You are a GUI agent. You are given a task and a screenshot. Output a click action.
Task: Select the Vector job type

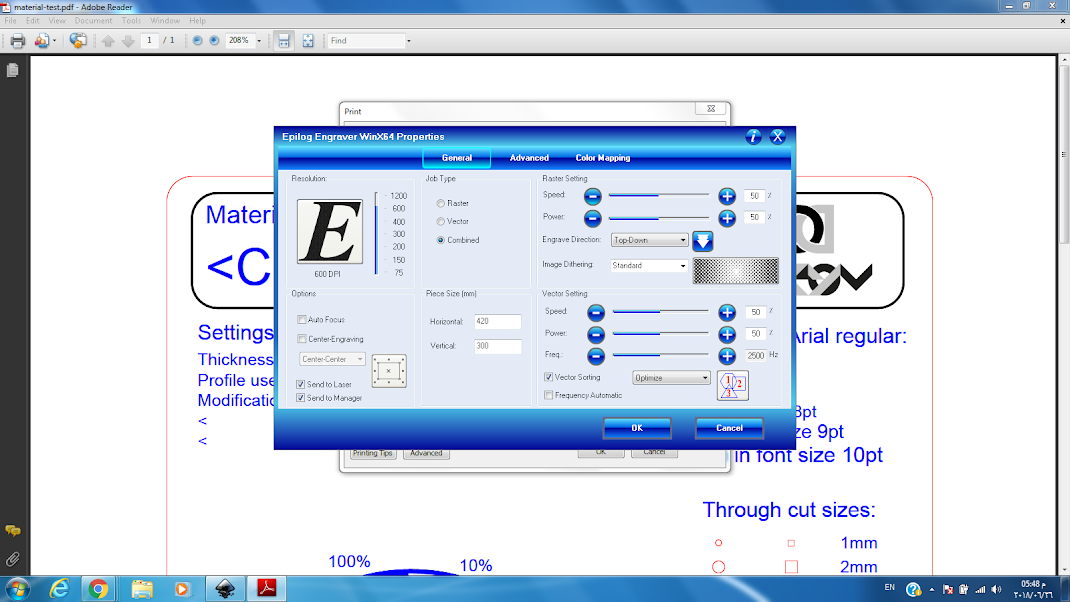[441, 221]
